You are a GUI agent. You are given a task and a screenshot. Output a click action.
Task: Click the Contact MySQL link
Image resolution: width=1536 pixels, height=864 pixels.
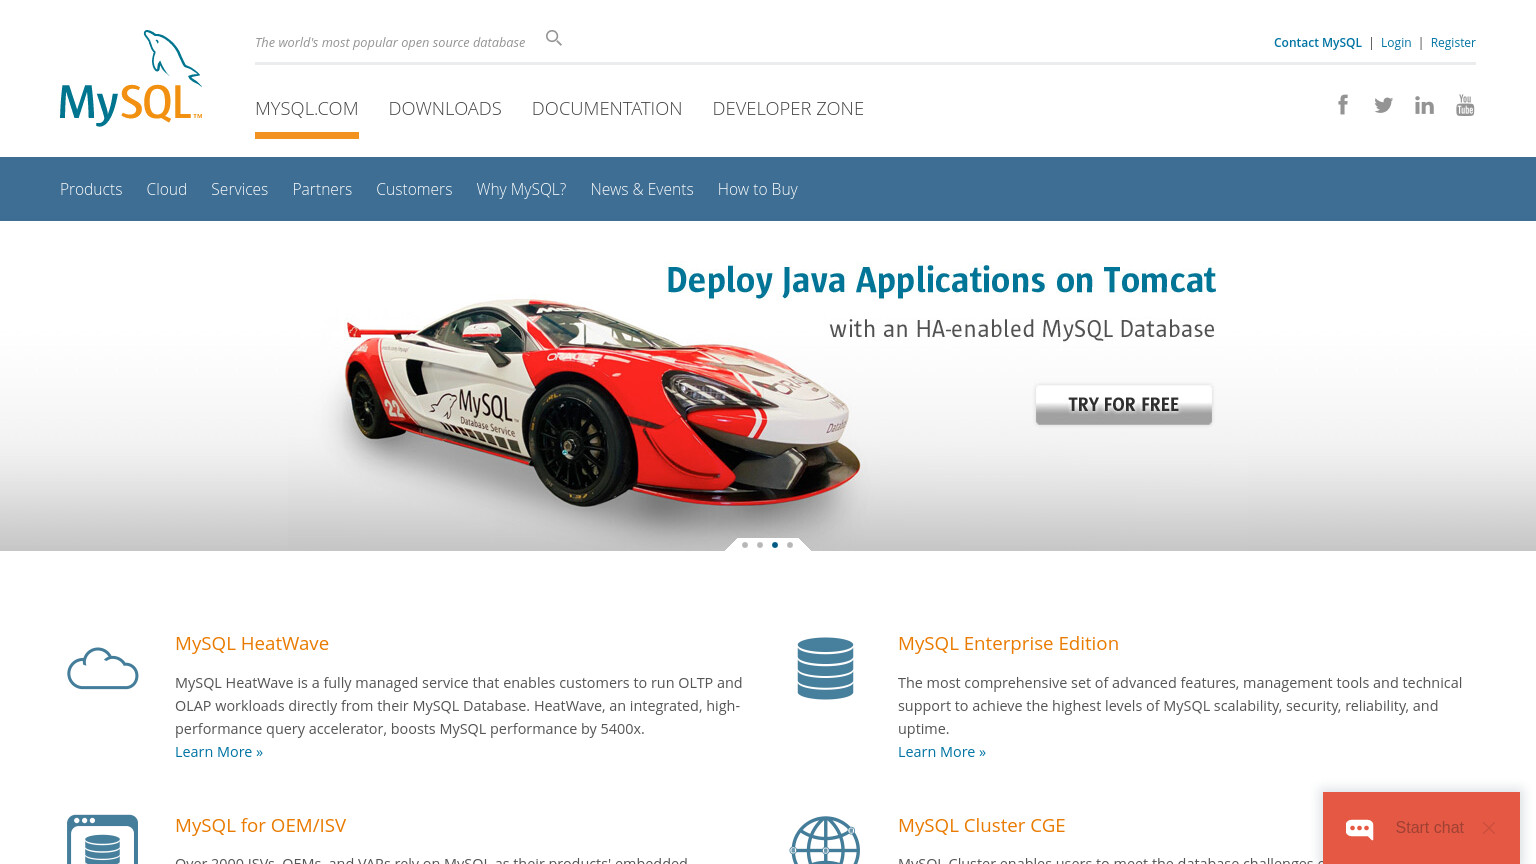coord(1318,42)
